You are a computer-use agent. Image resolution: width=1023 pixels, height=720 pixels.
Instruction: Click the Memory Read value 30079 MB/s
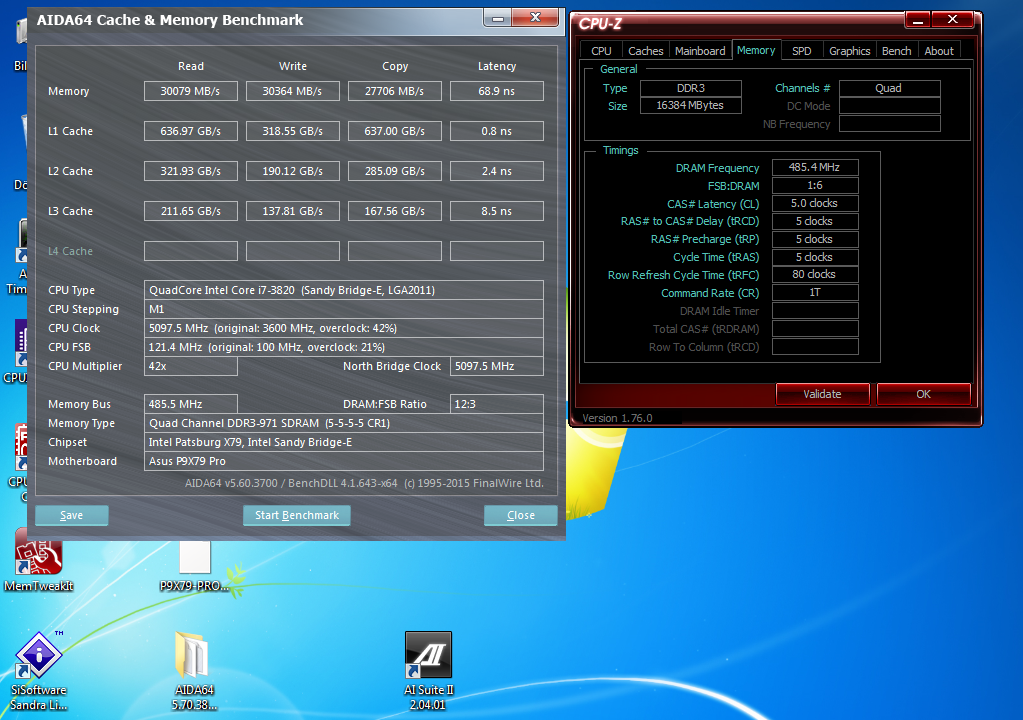[191, 91]
